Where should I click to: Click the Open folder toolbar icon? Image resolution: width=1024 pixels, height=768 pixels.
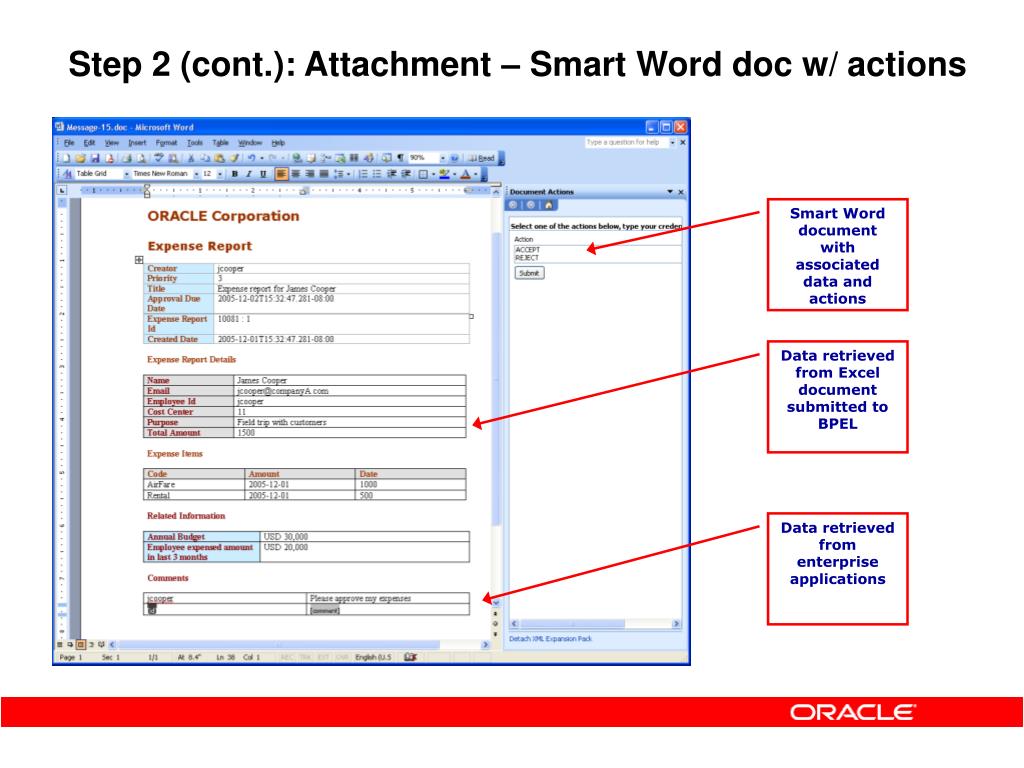(x=80, y=158)
